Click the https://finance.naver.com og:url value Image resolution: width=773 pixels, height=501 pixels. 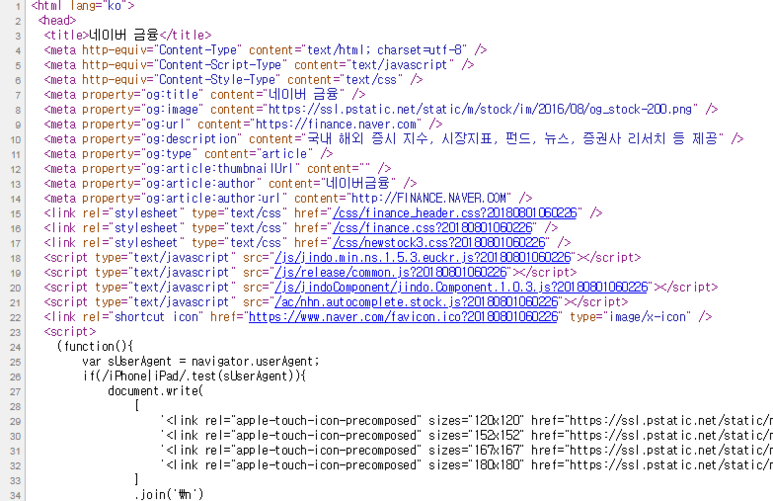pyautogui.click(x=338, y=124)
